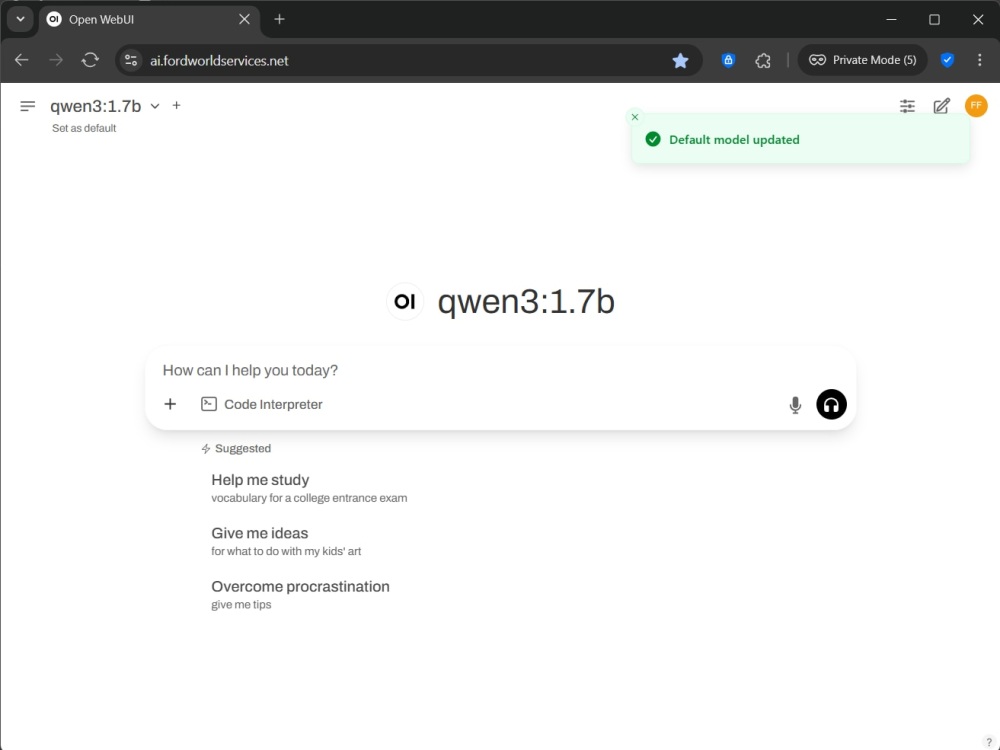Viewport: 1000px width, 750px height.
Task: Dismiss the Default model updated notification
Action: click(635, 117)
